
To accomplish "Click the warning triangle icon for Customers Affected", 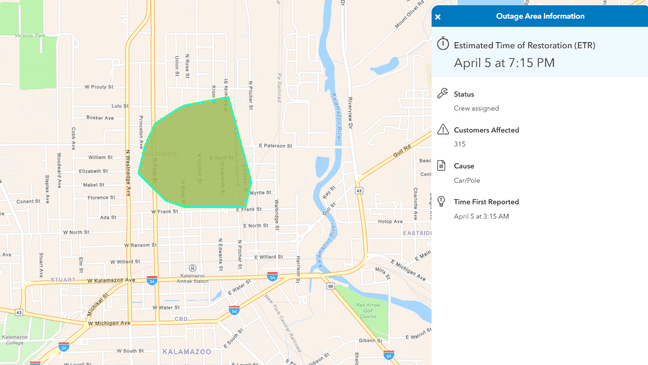I will point(443,129).
